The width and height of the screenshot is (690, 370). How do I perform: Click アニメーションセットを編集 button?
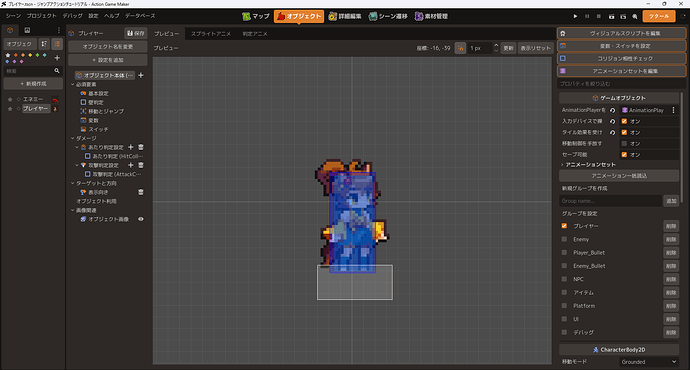click(x=622, y=71)
